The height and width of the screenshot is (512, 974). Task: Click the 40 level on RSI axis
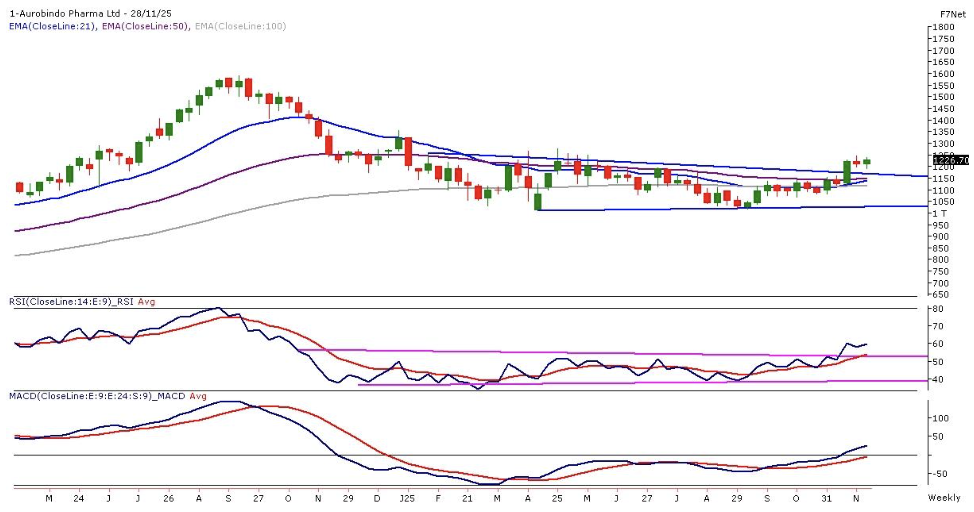pyautogui.click(x=938, y=380)
